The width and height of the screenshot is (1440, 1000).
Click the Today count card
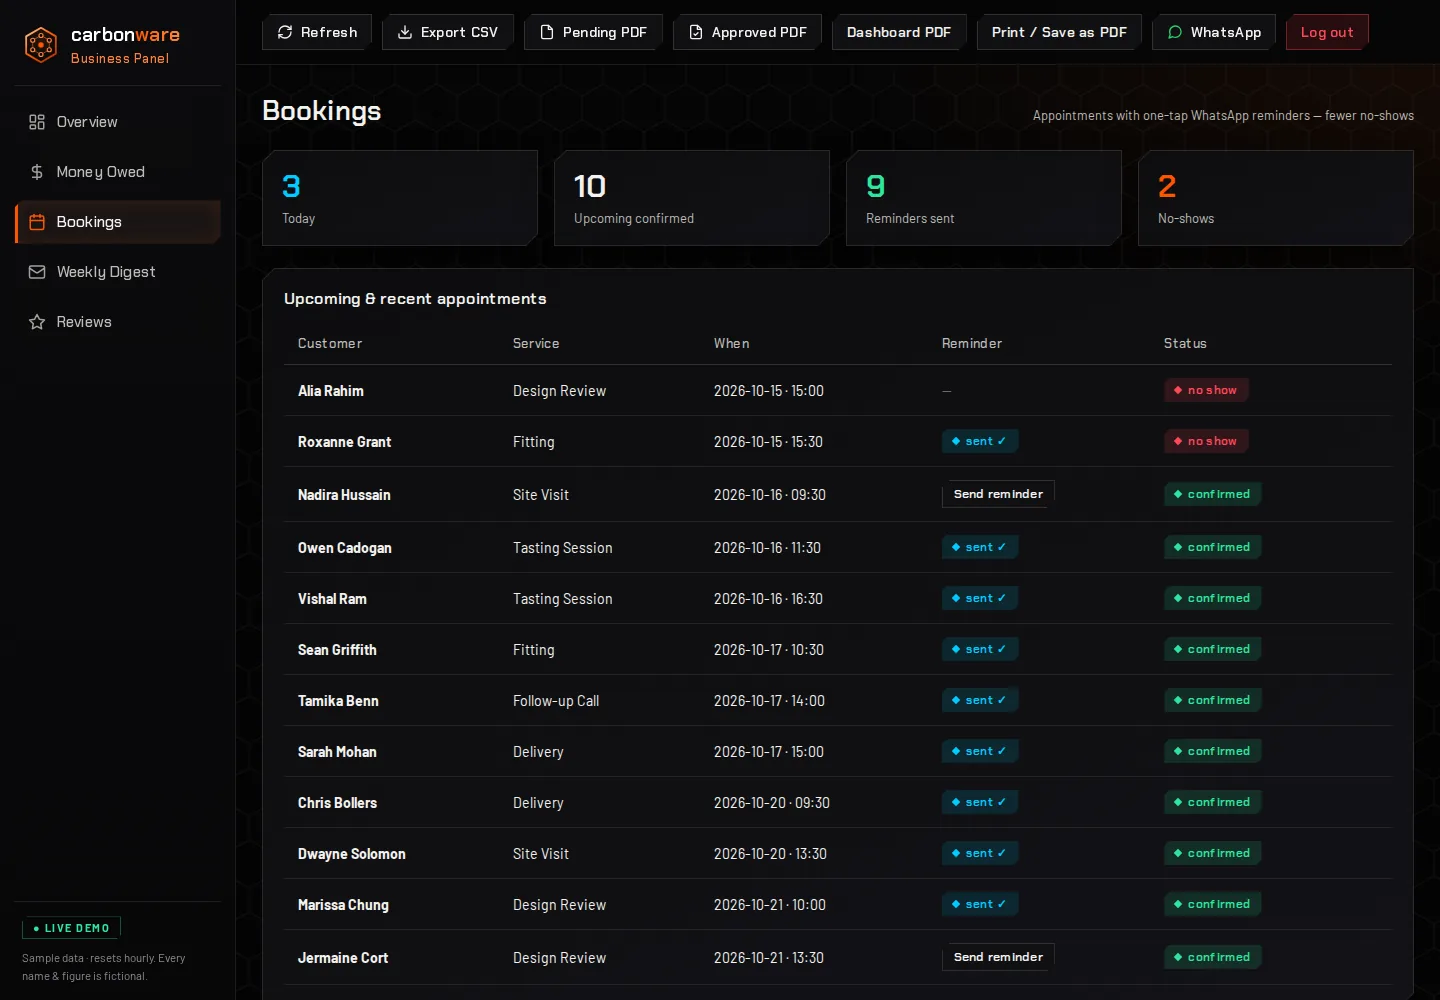400,198
